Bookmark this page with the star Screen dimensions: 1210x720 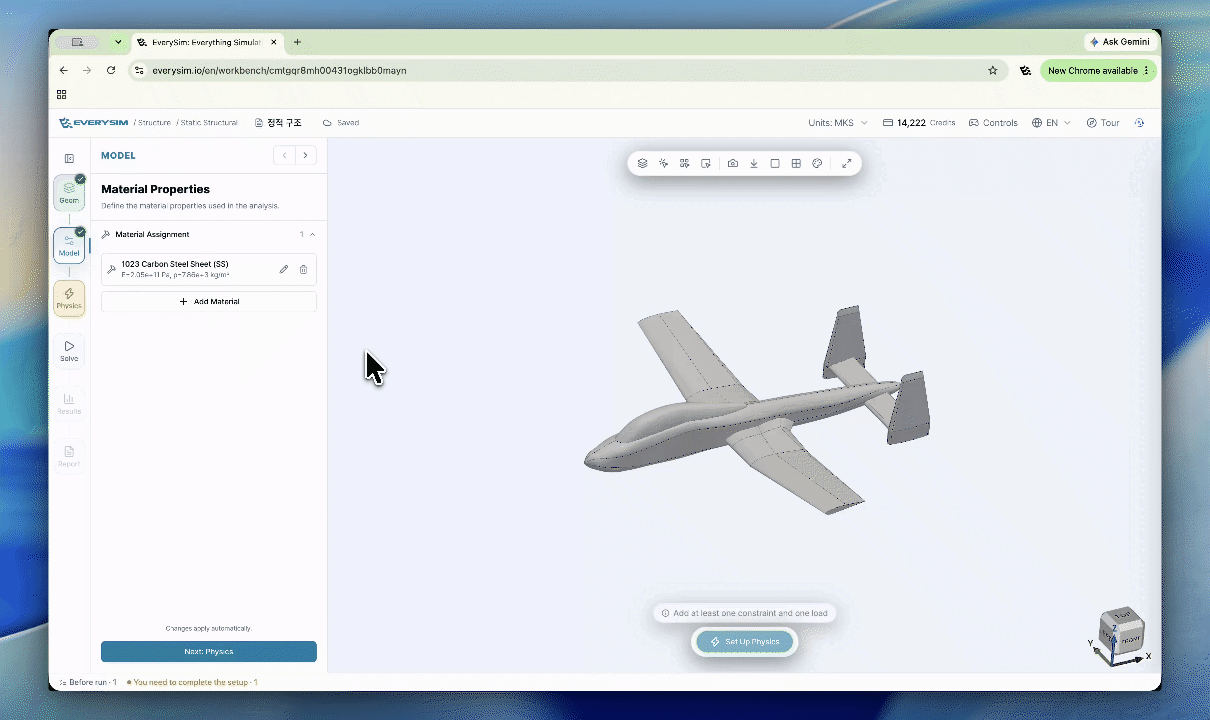pos(993,71)
